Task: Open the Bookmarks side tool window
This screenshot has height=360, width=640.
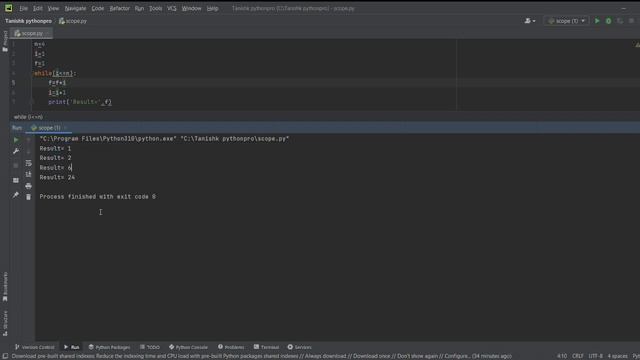Action: [x=5, y=287]
